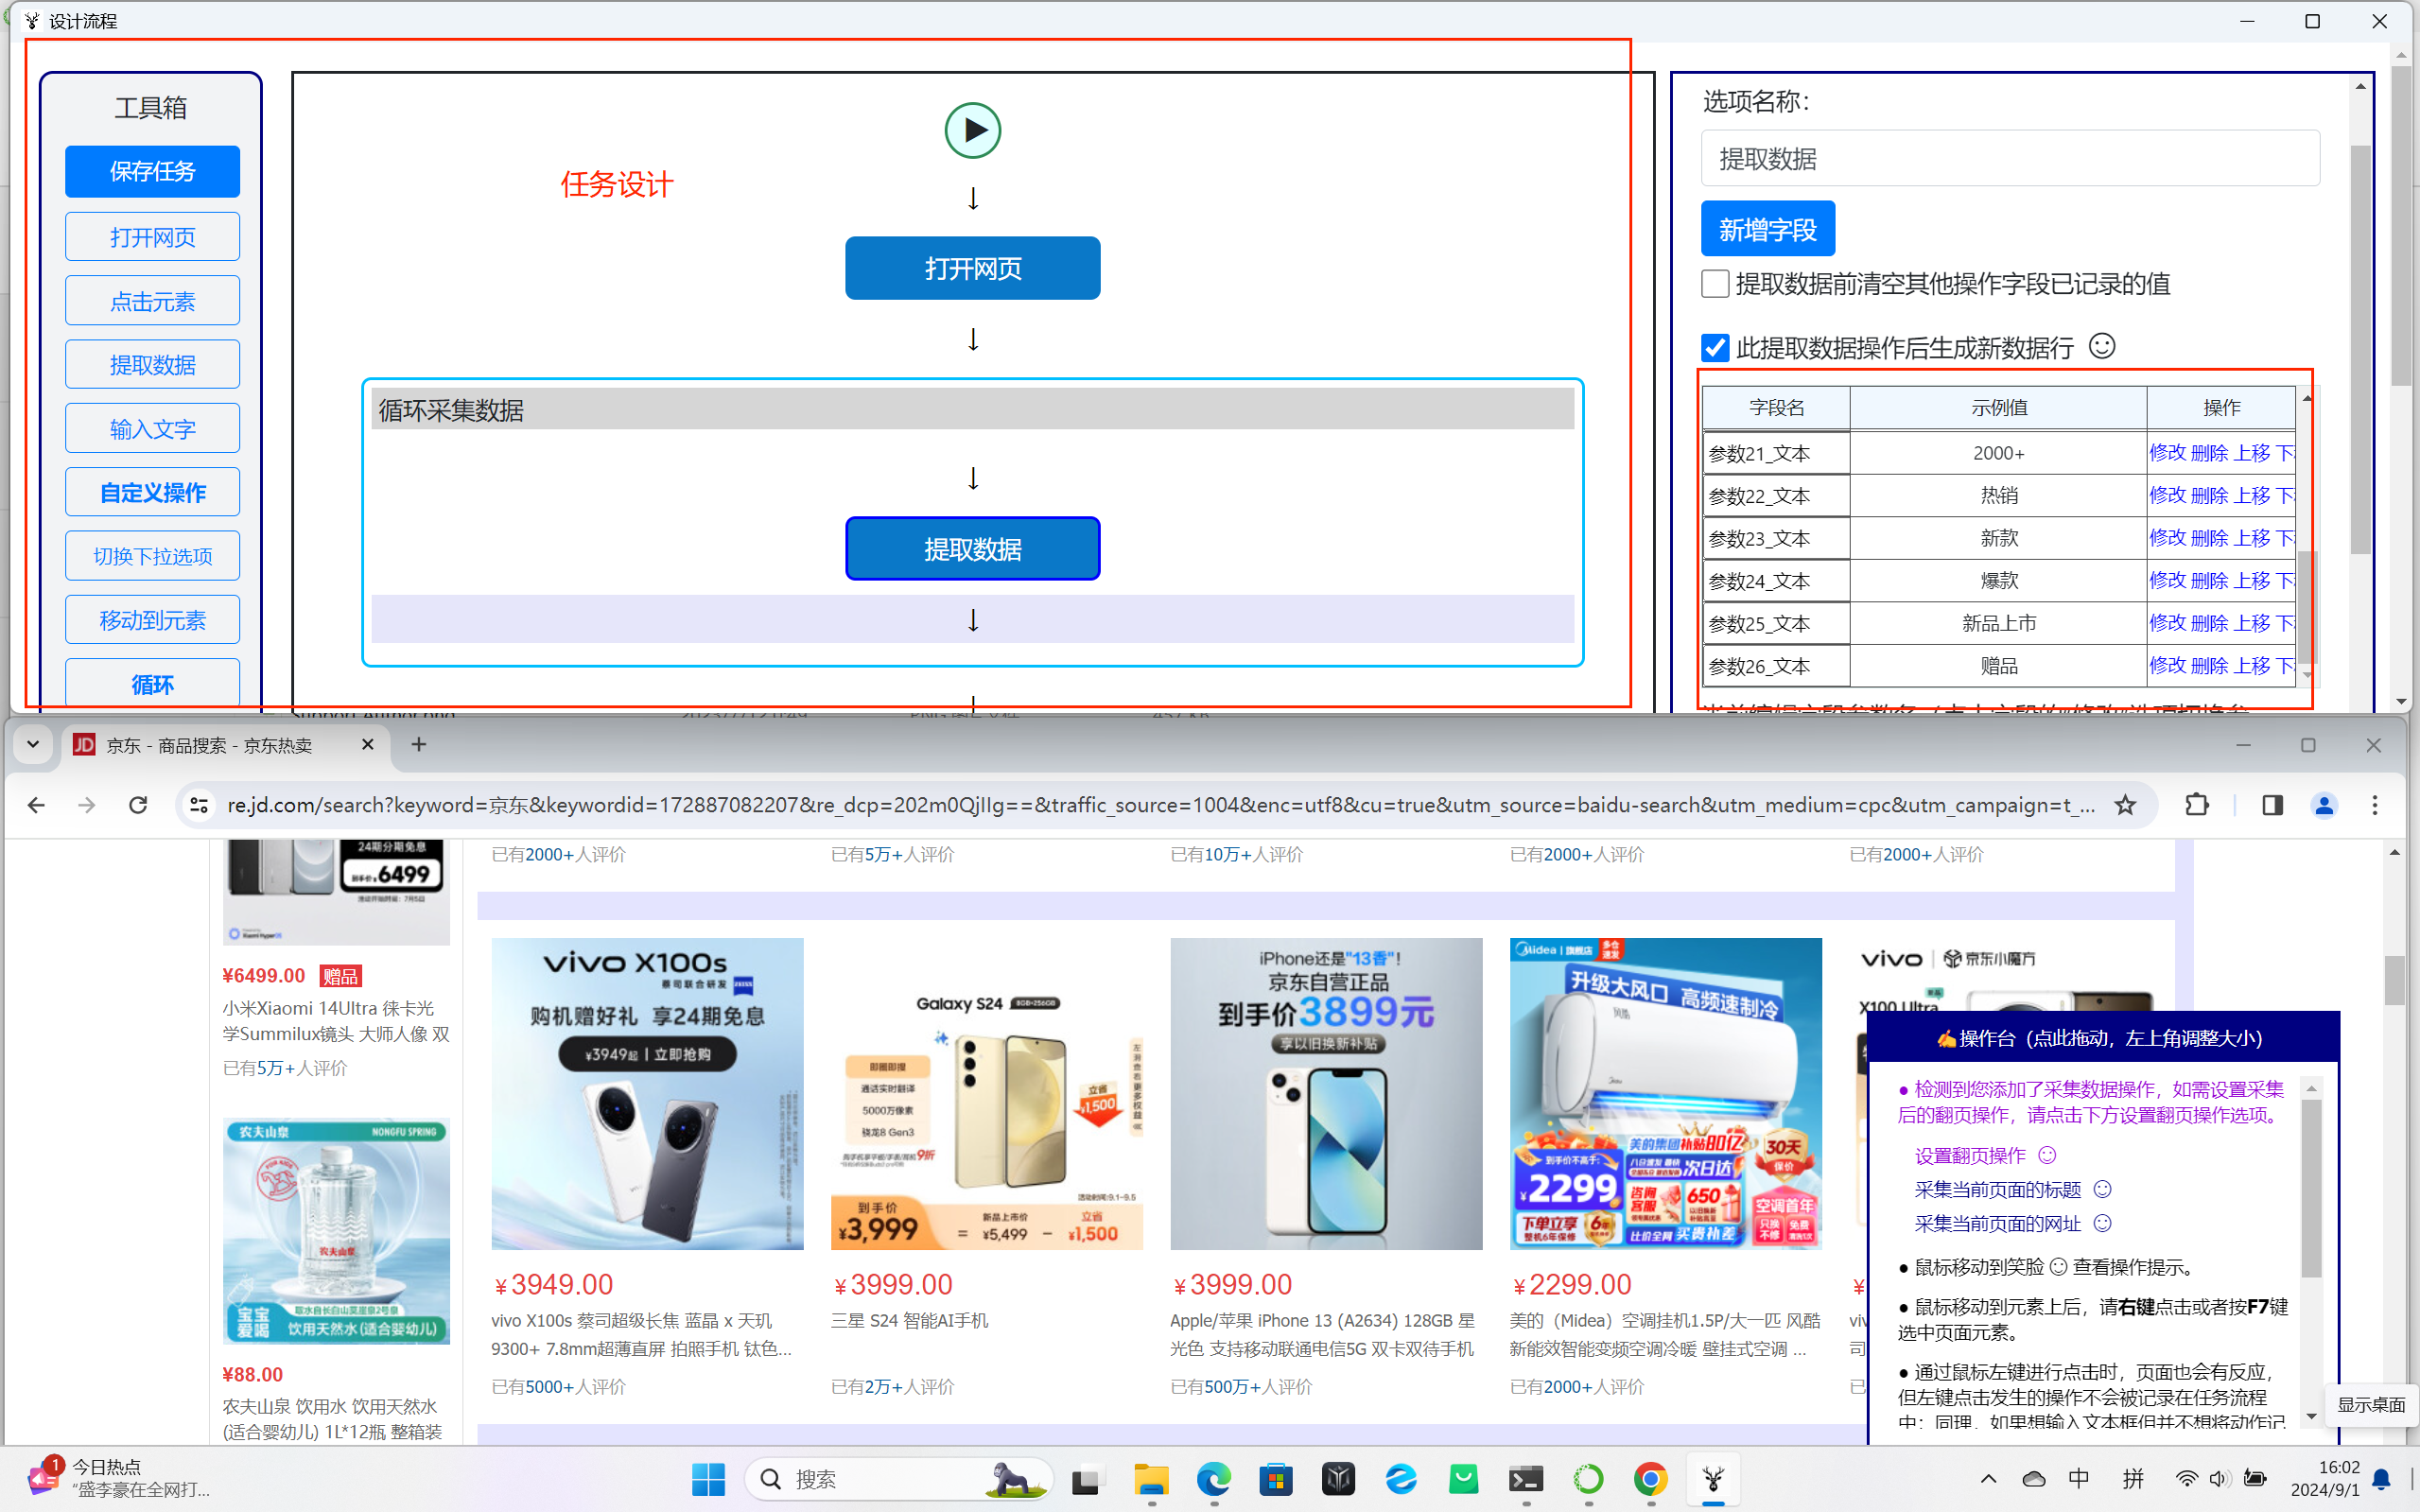Viewport: 2420px width, 1512px height.
Task: Click 删除 for 参数26_文本 row
Action: click(x=2209, y=666)
